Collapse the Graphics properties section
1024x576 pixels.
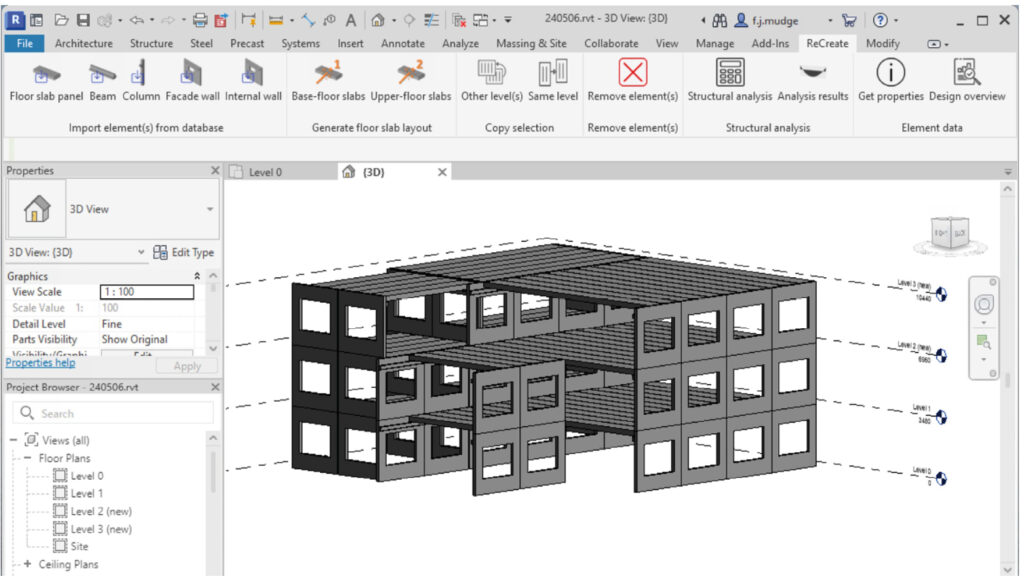point(197,276)
